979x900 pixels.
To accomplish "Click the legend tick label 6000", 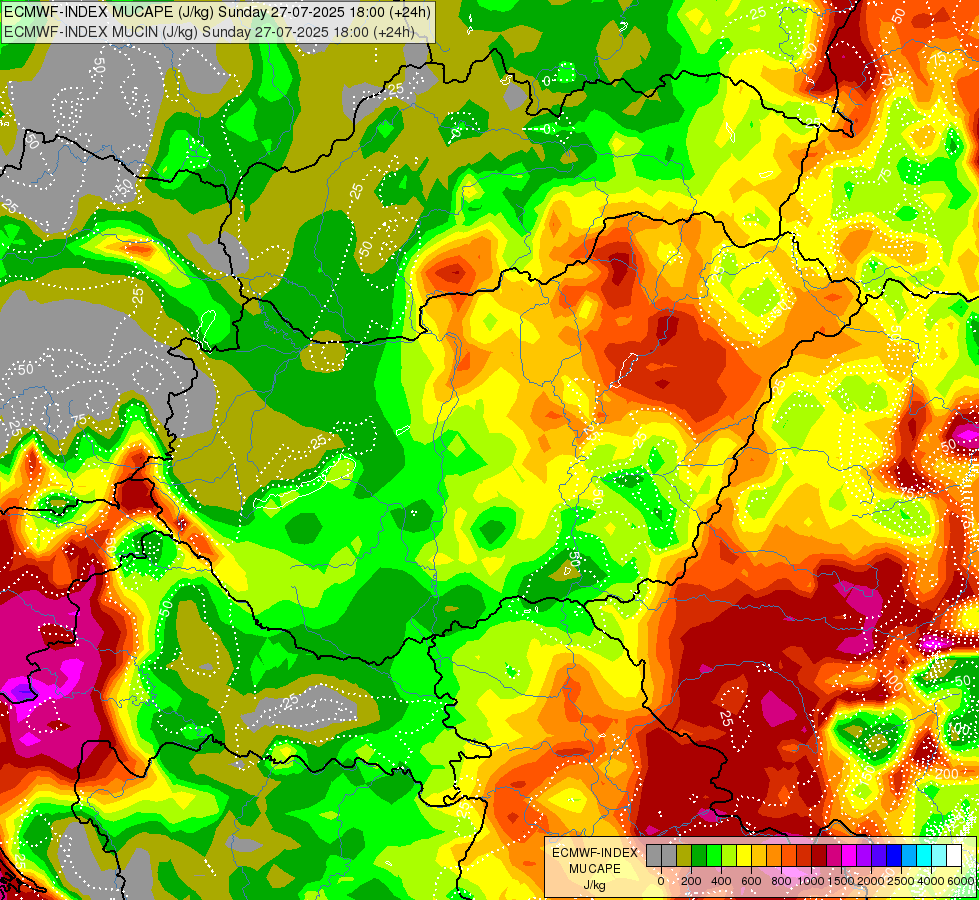I will (961, 881).
